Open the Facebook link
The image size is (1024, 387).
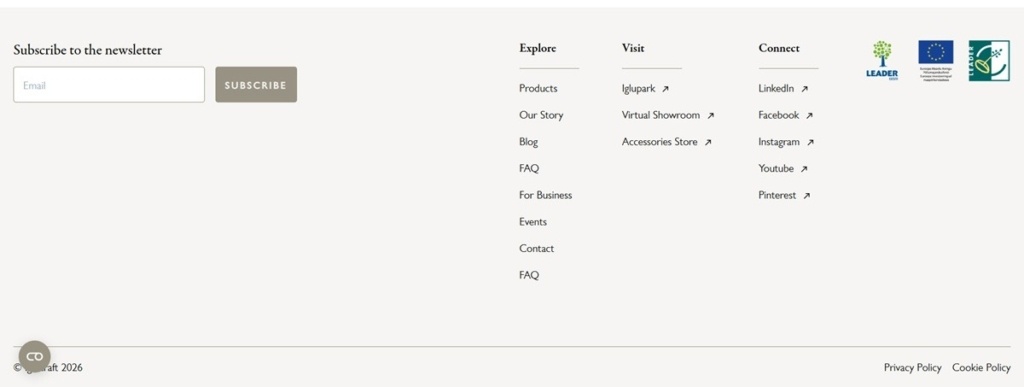point(778,115)
